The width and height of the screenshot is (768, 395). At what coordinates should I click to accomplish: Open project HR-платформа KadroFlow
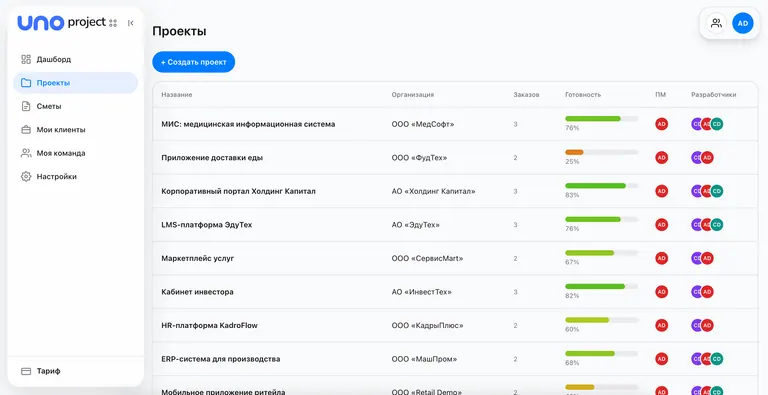pos(210,325)
